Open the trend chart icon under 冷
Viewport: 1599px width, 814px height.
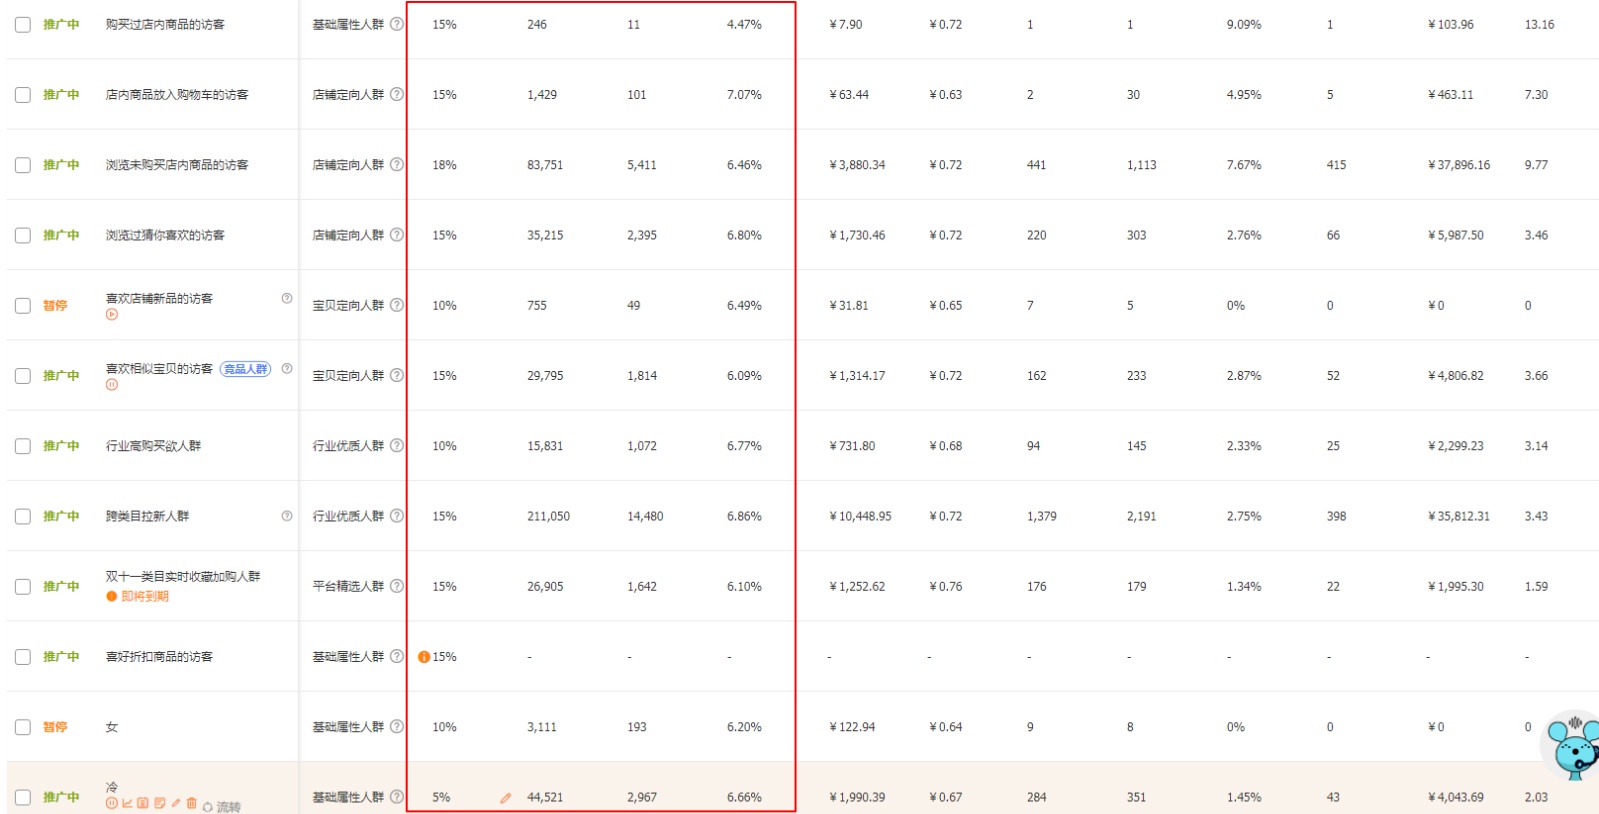[127, 803]
